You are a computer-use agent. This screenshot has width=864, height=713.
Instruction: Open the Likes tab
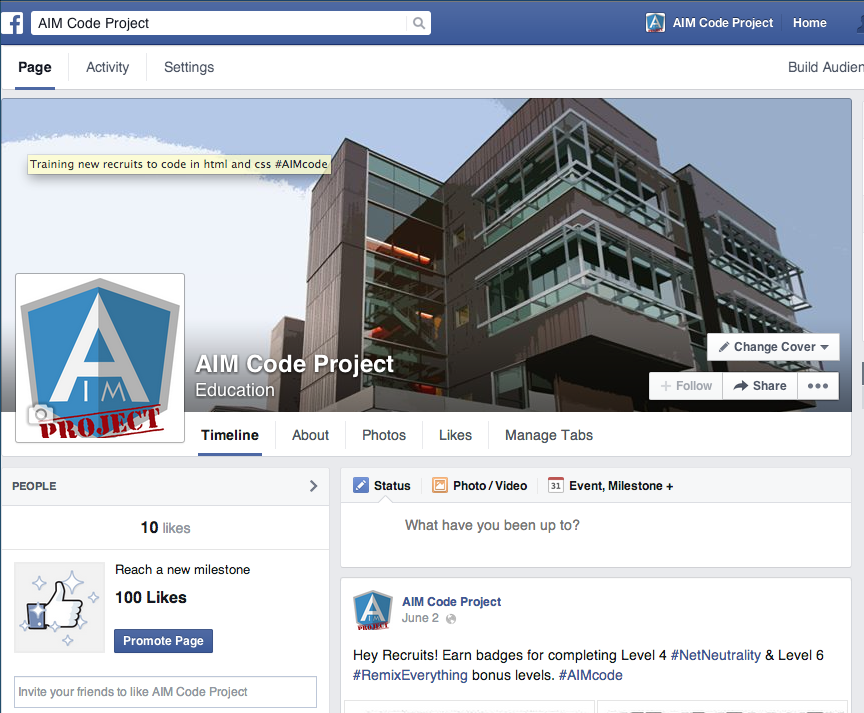click(455, 435)
